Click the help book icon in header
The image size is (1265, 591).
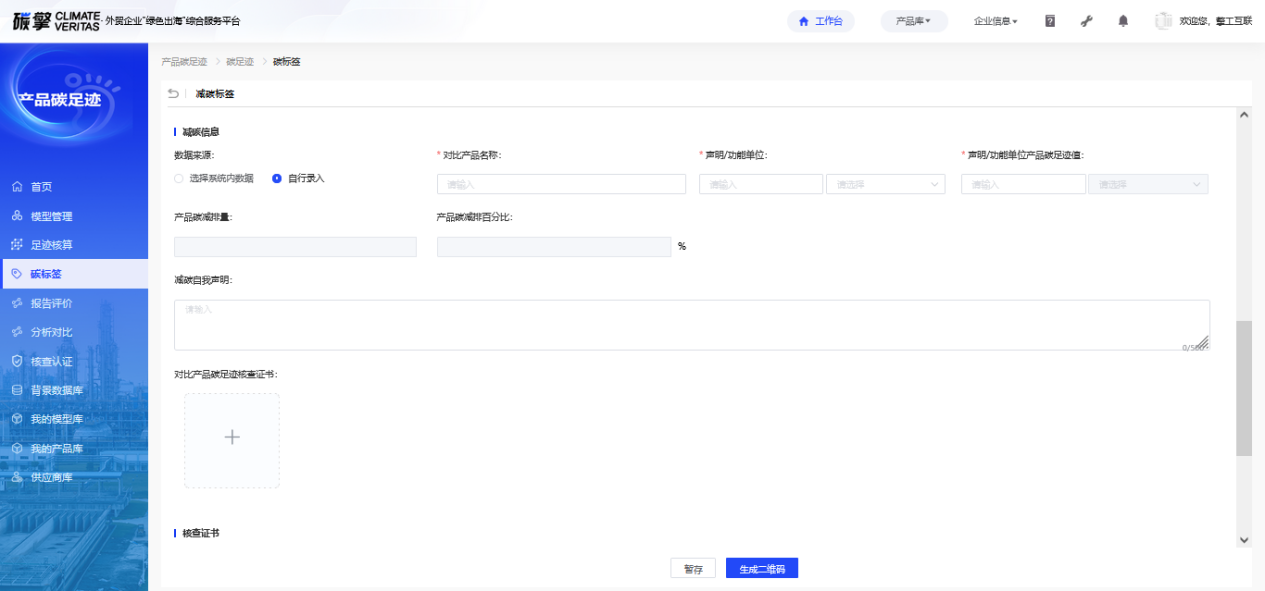pos(1050,21)
